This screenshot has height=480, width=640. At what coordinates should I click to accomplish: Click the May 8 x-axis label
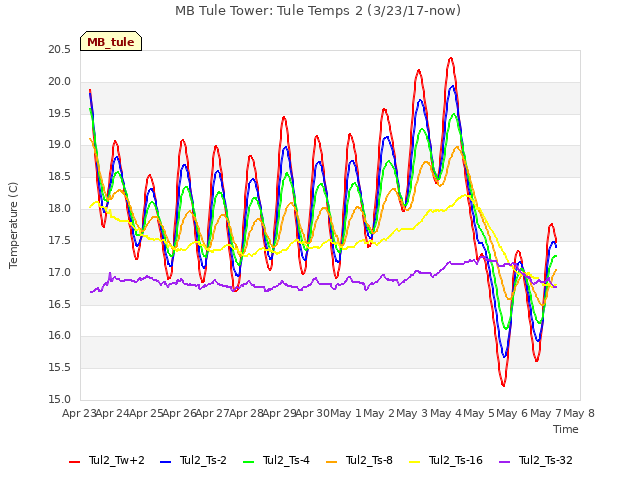point(579,414)
